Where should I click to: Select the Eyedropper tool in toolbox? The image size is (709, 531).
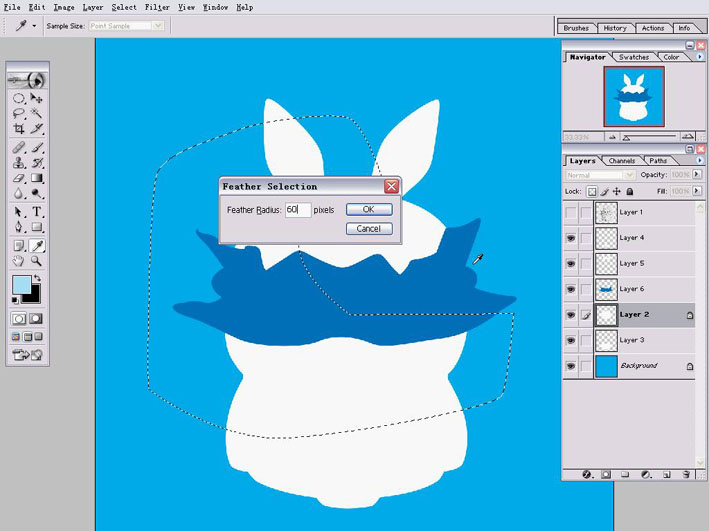point(36,246)
